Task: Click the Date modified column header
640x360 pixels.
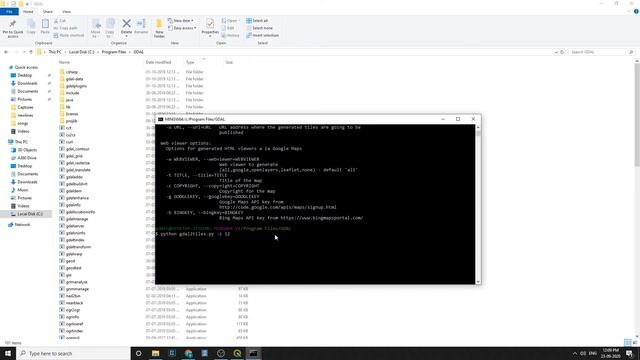Action: 158,62
